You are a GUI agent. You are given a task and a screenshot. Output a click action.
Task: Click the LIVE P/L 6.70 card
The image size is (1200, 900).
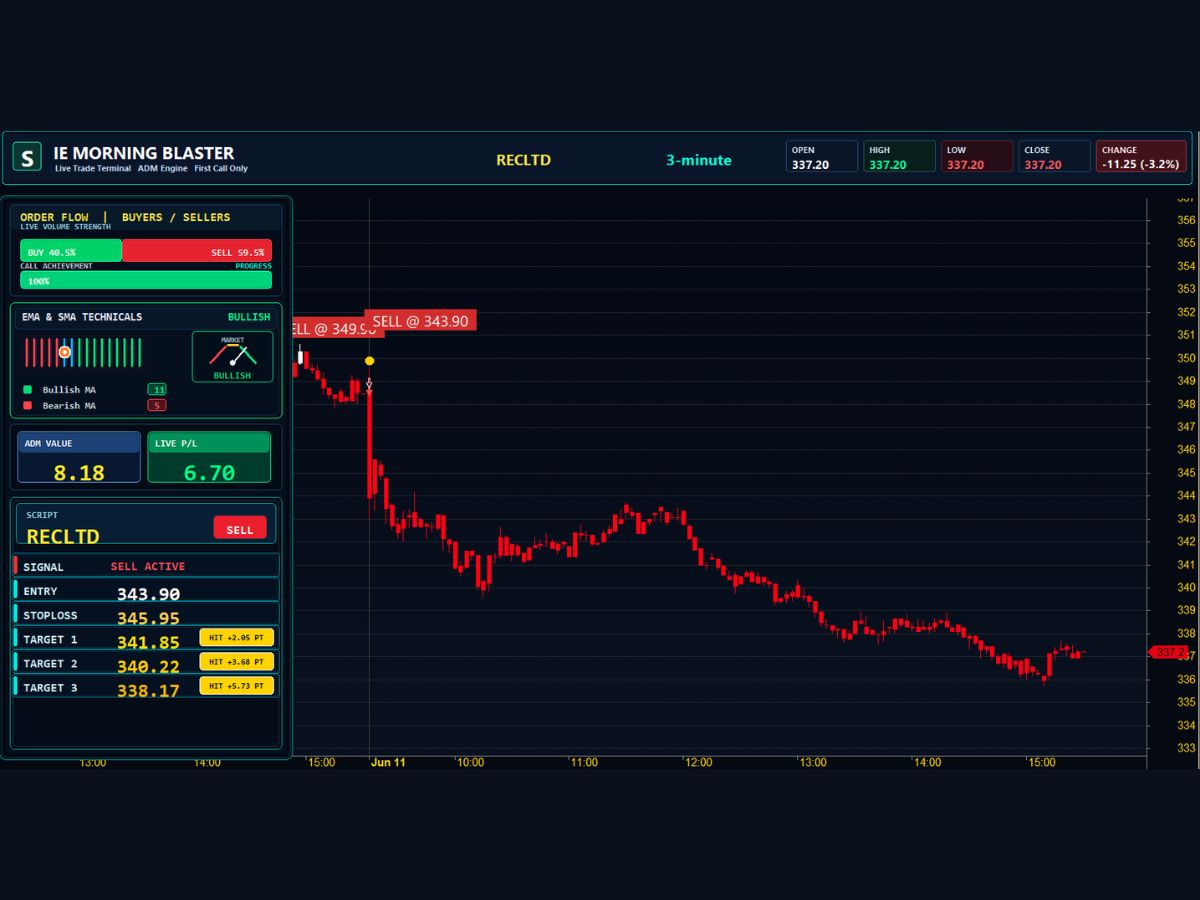[209, 457]
